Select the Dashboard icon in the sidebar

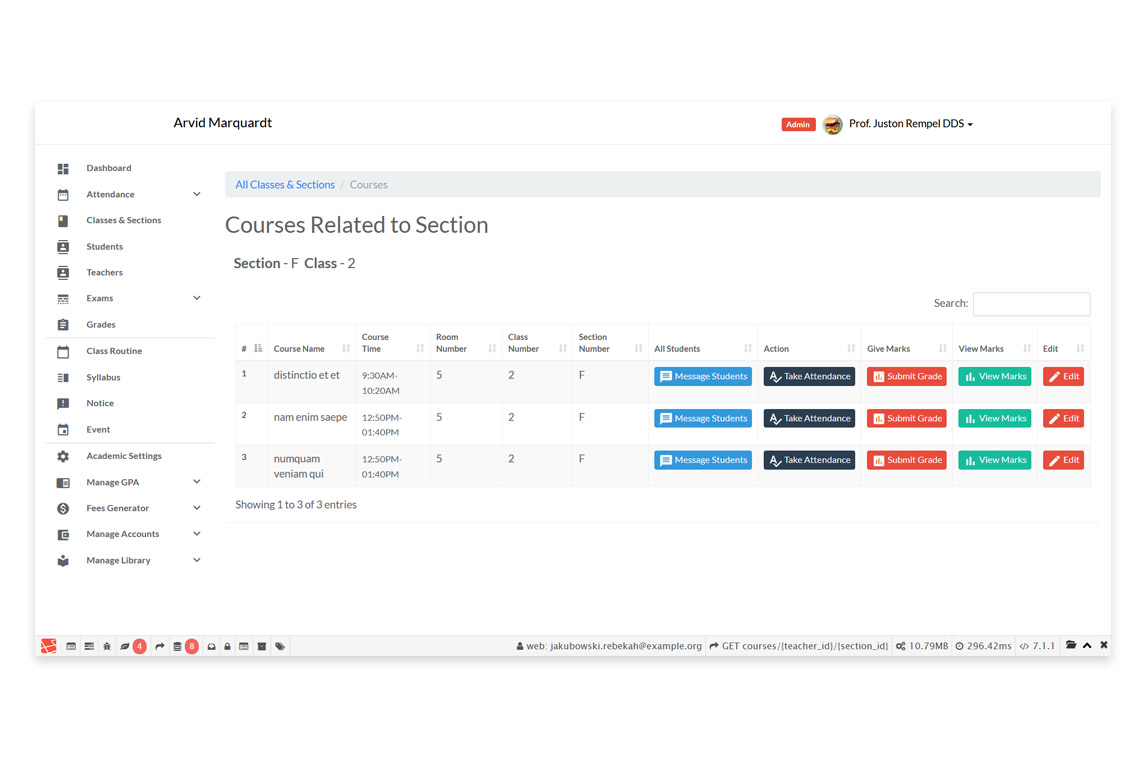[x=63, y=167]
